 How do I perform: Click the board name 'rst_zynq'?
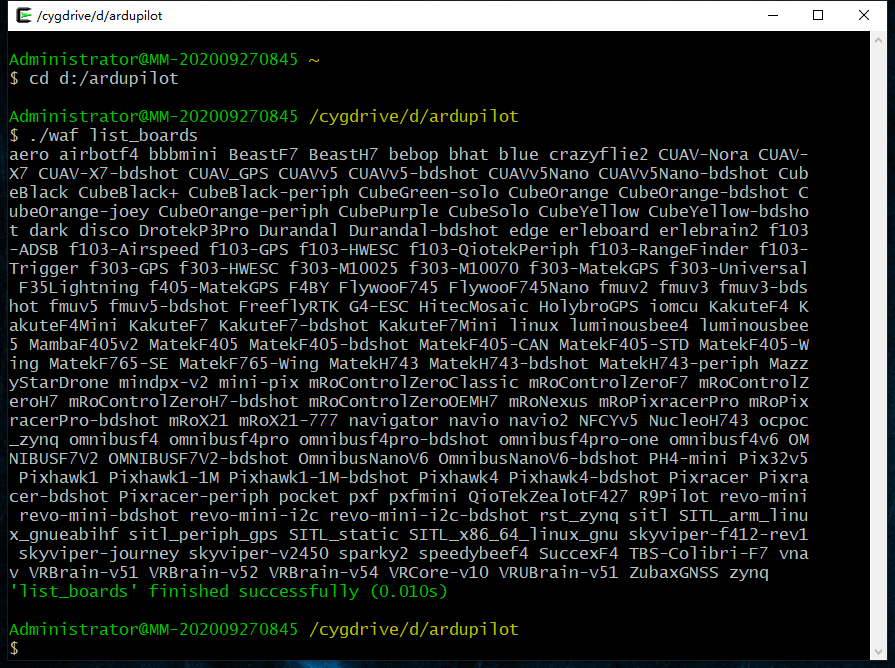[x=578, y=515]
